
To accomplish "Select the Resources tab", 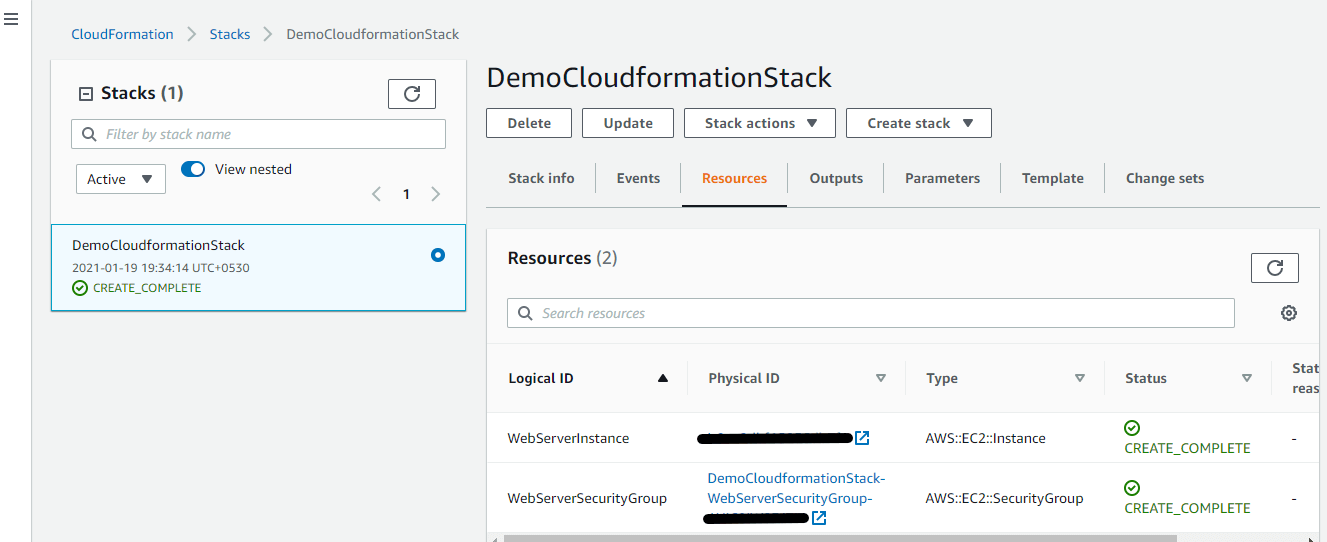I will click(734, 178).
